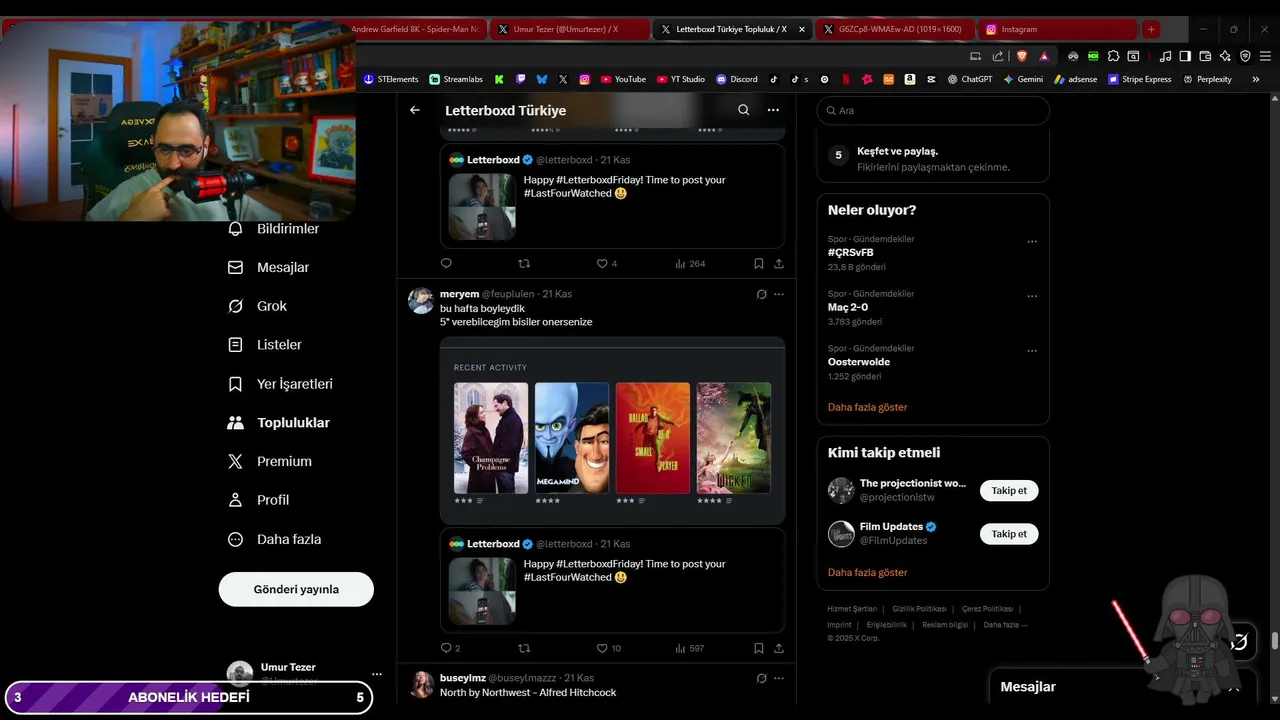Open Discord bookmark
The image size is (1280, 720).
(x=737, y=79)
